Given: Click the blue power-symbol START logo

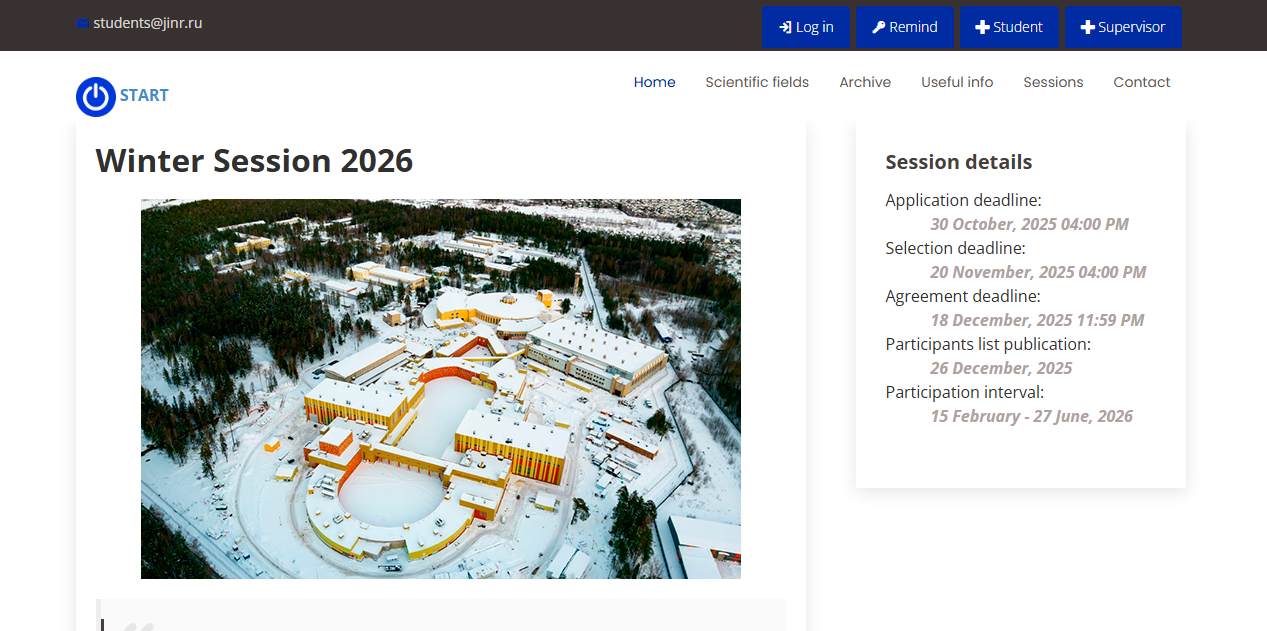Looking at the screenshot, I should 96,96.
